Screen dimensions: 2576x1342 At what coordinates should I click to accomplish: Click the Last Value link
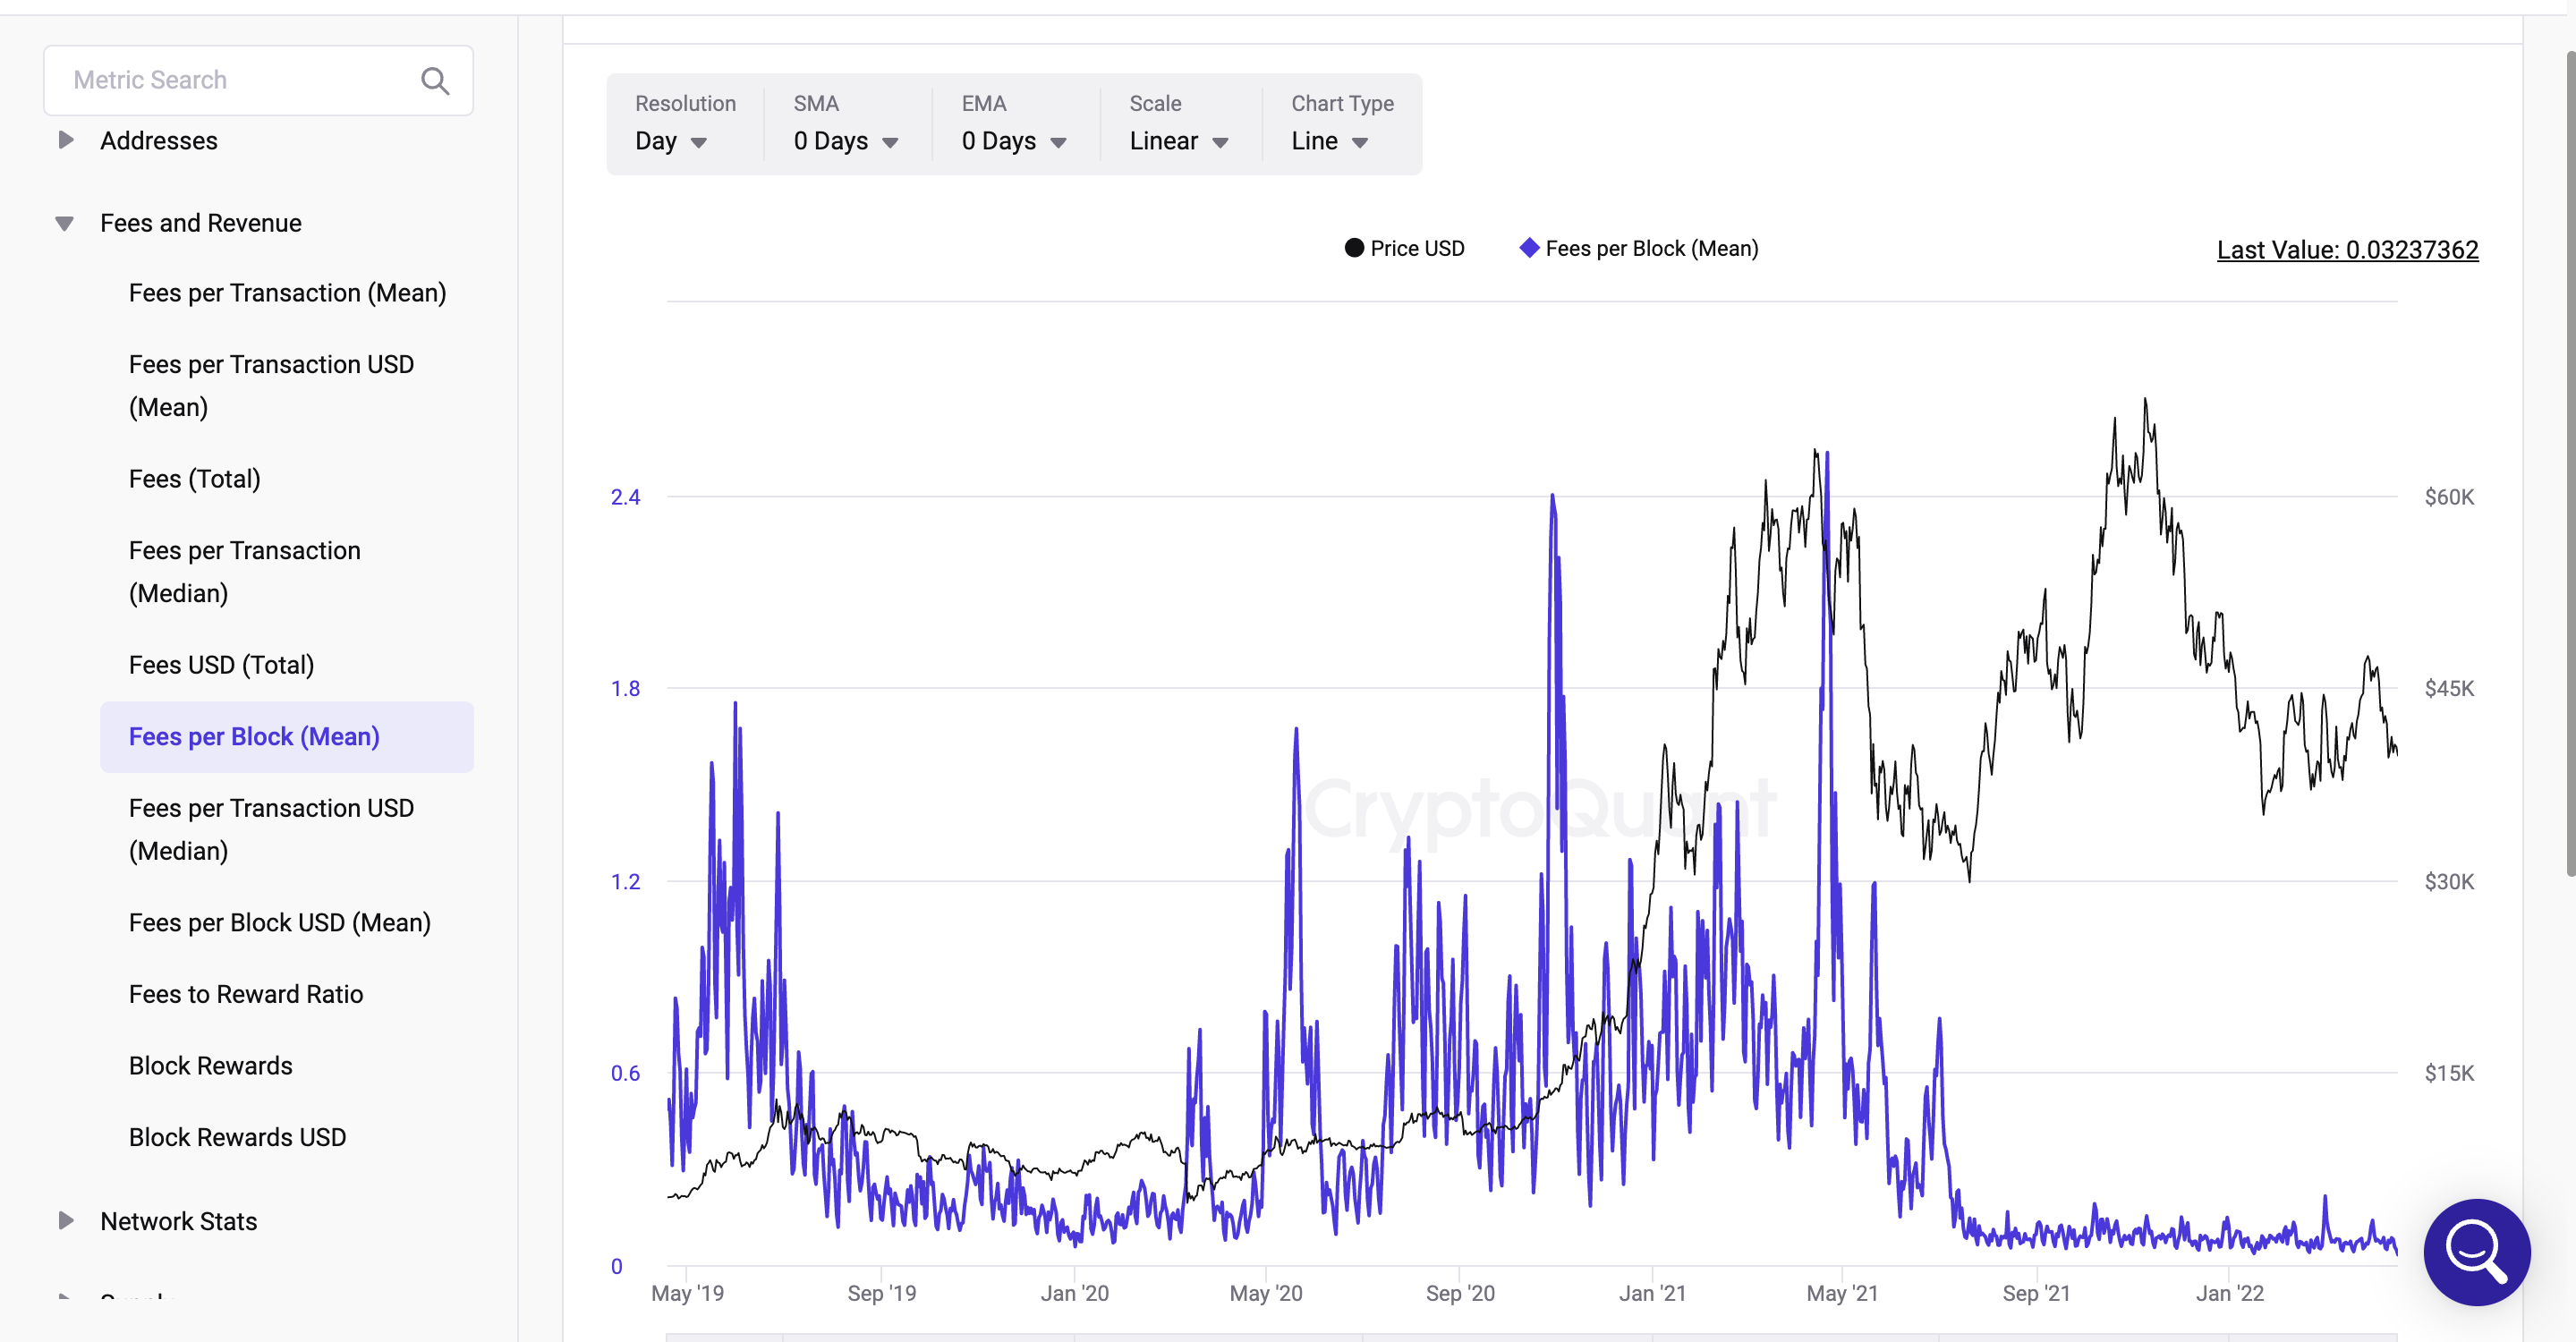2347,249
